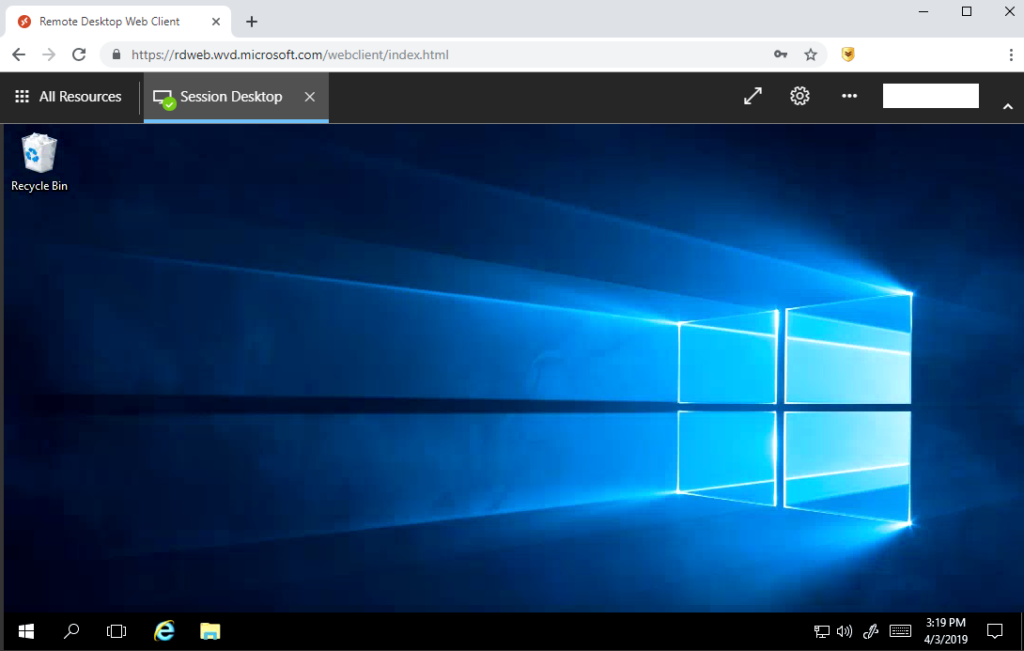Select the Recycle Bin desktop icon
The height and width of the screenshot is (651, 1024).
point(39,163)
